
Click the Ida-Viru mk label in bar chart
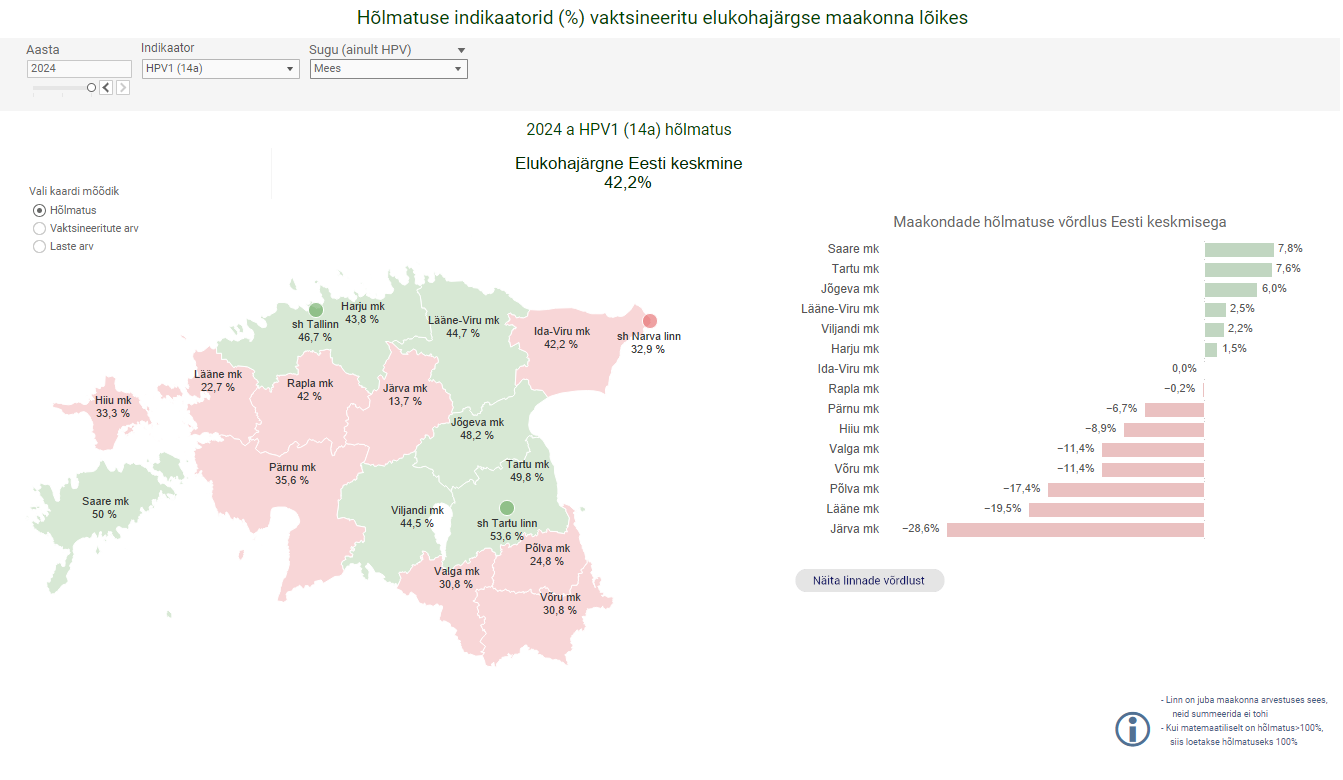[x=848, y=369]
